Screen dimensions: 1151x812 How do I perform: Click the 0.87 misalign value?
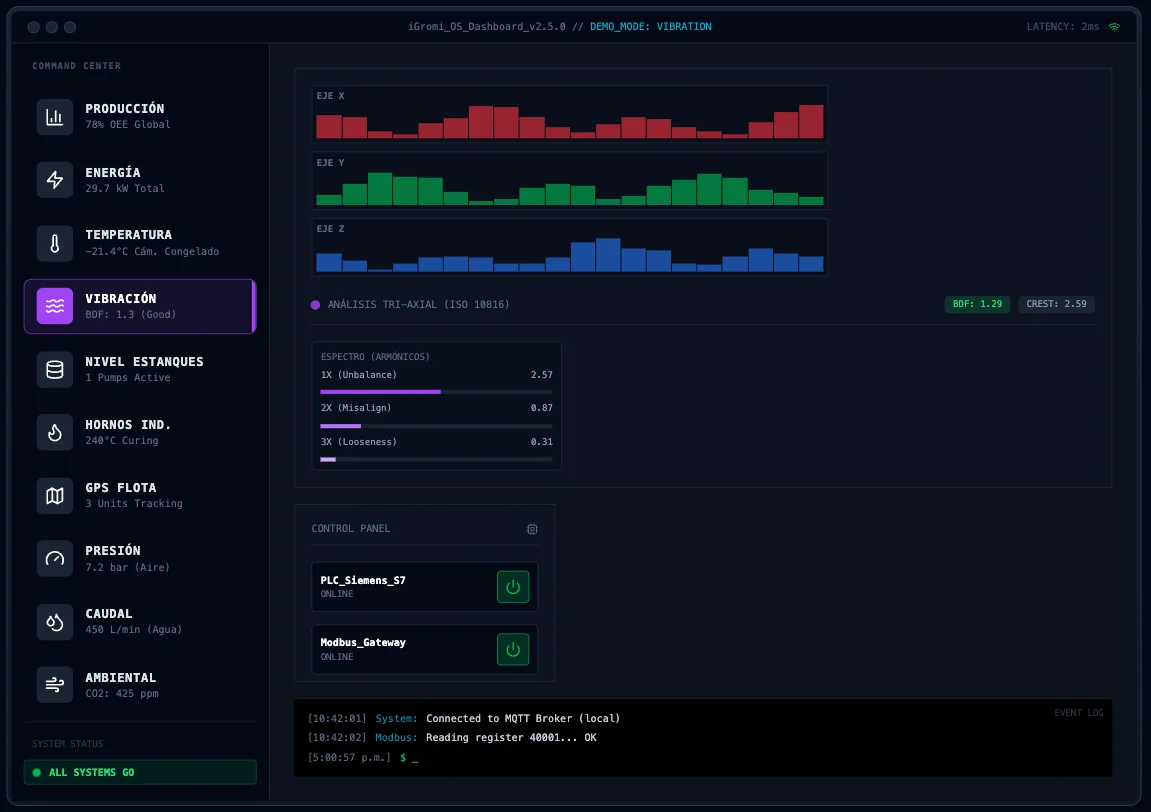click(x=542, y=408)
